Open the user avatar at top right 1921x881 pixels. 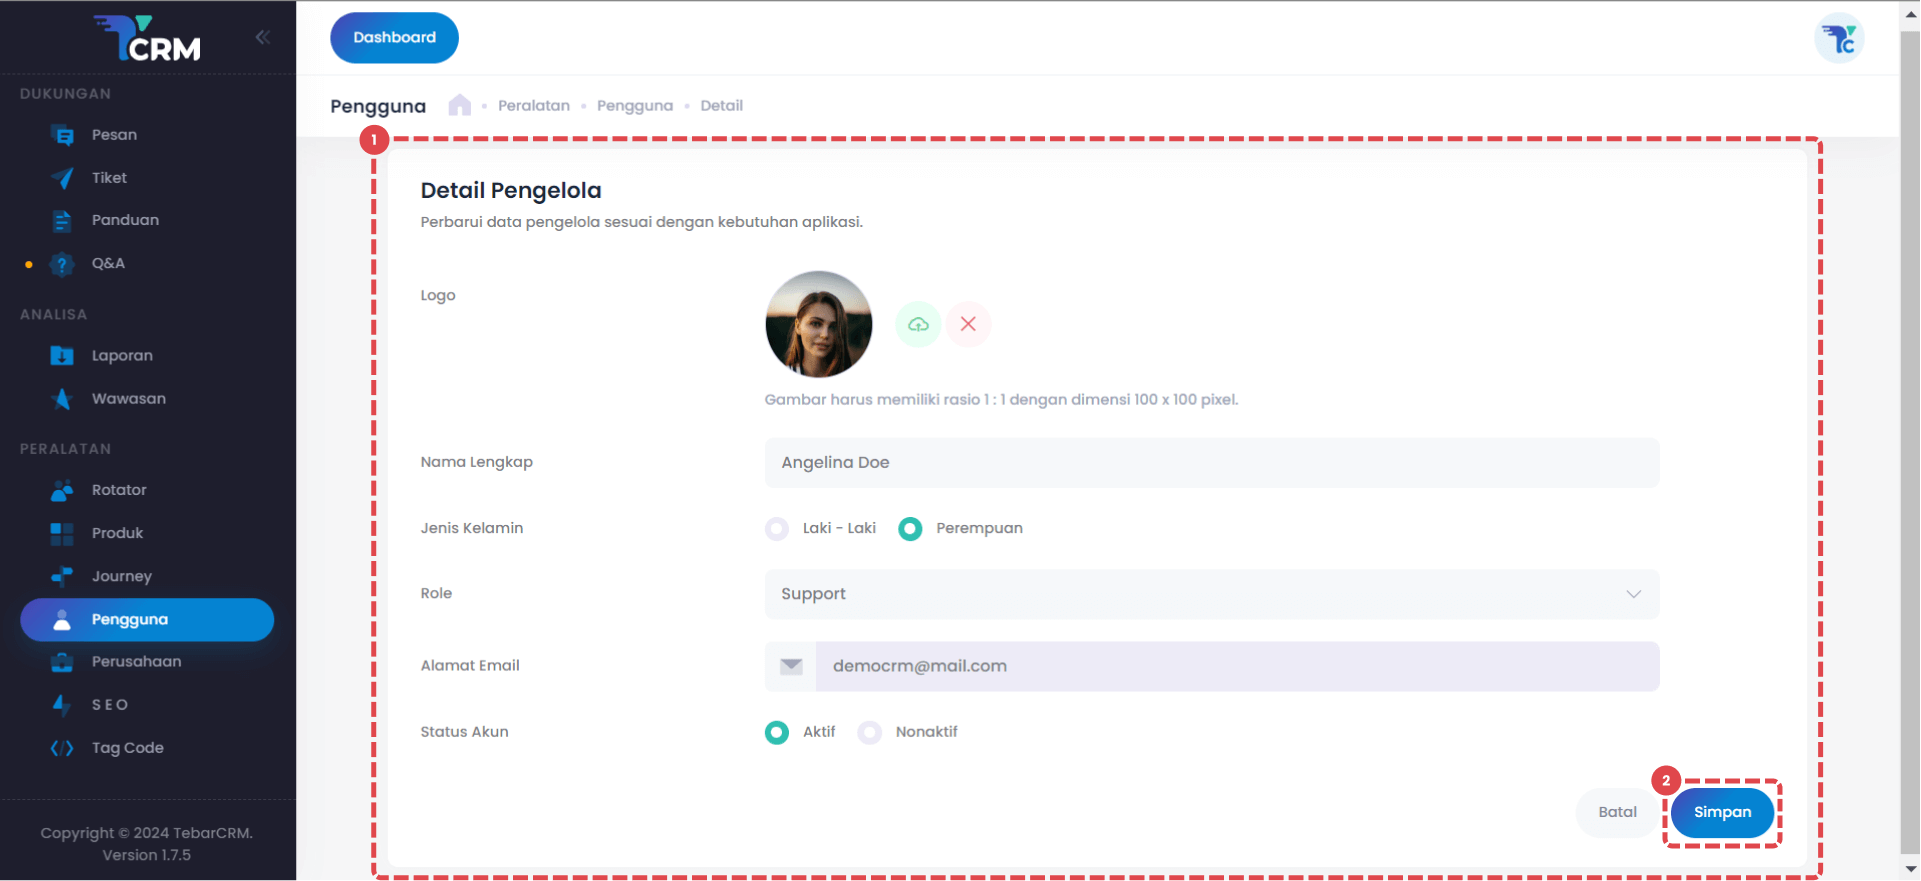[1838, 39]
